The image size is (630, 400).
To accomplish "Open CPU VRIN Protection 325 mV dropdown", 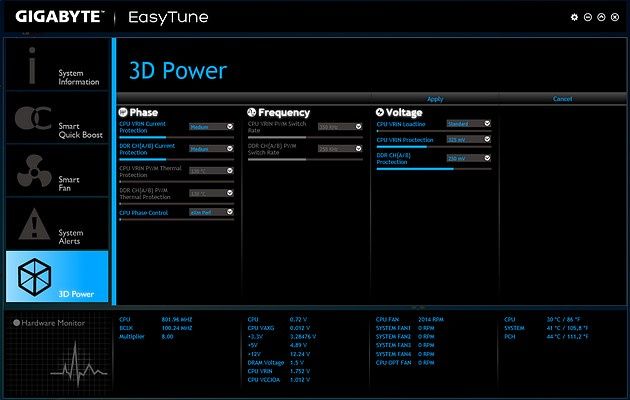I will (468, 139).
